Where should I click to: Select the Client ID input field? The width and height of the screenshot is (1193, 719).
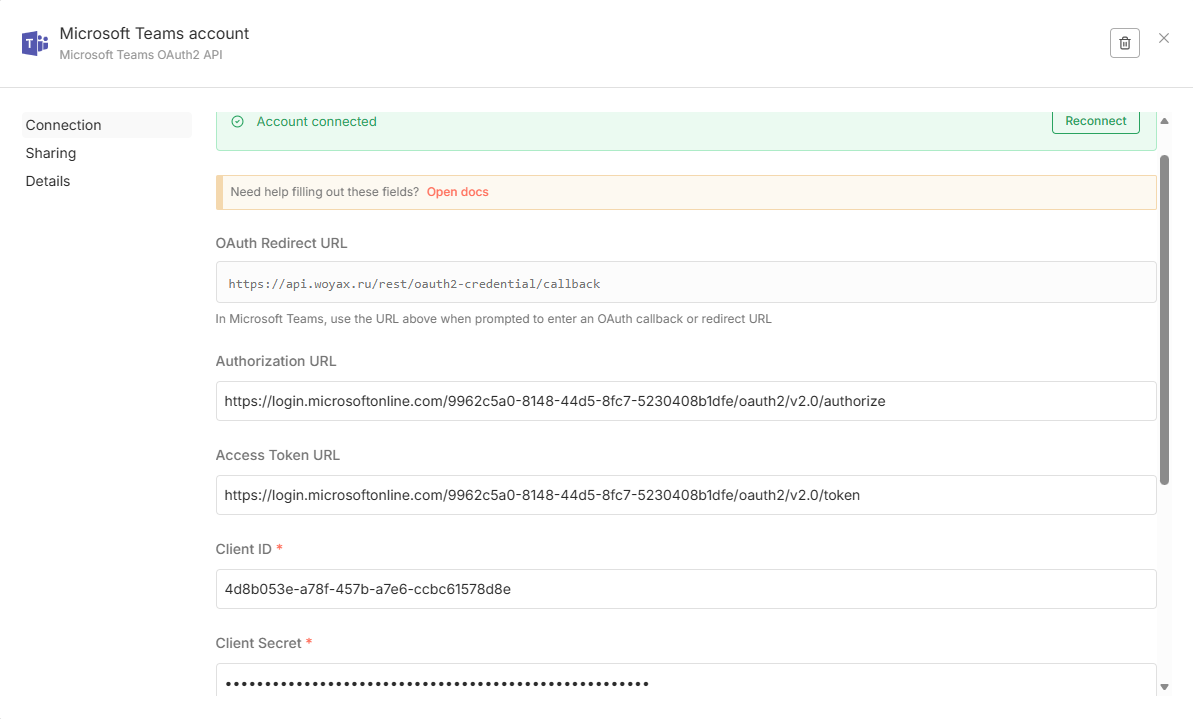click(x=685, y=589)
